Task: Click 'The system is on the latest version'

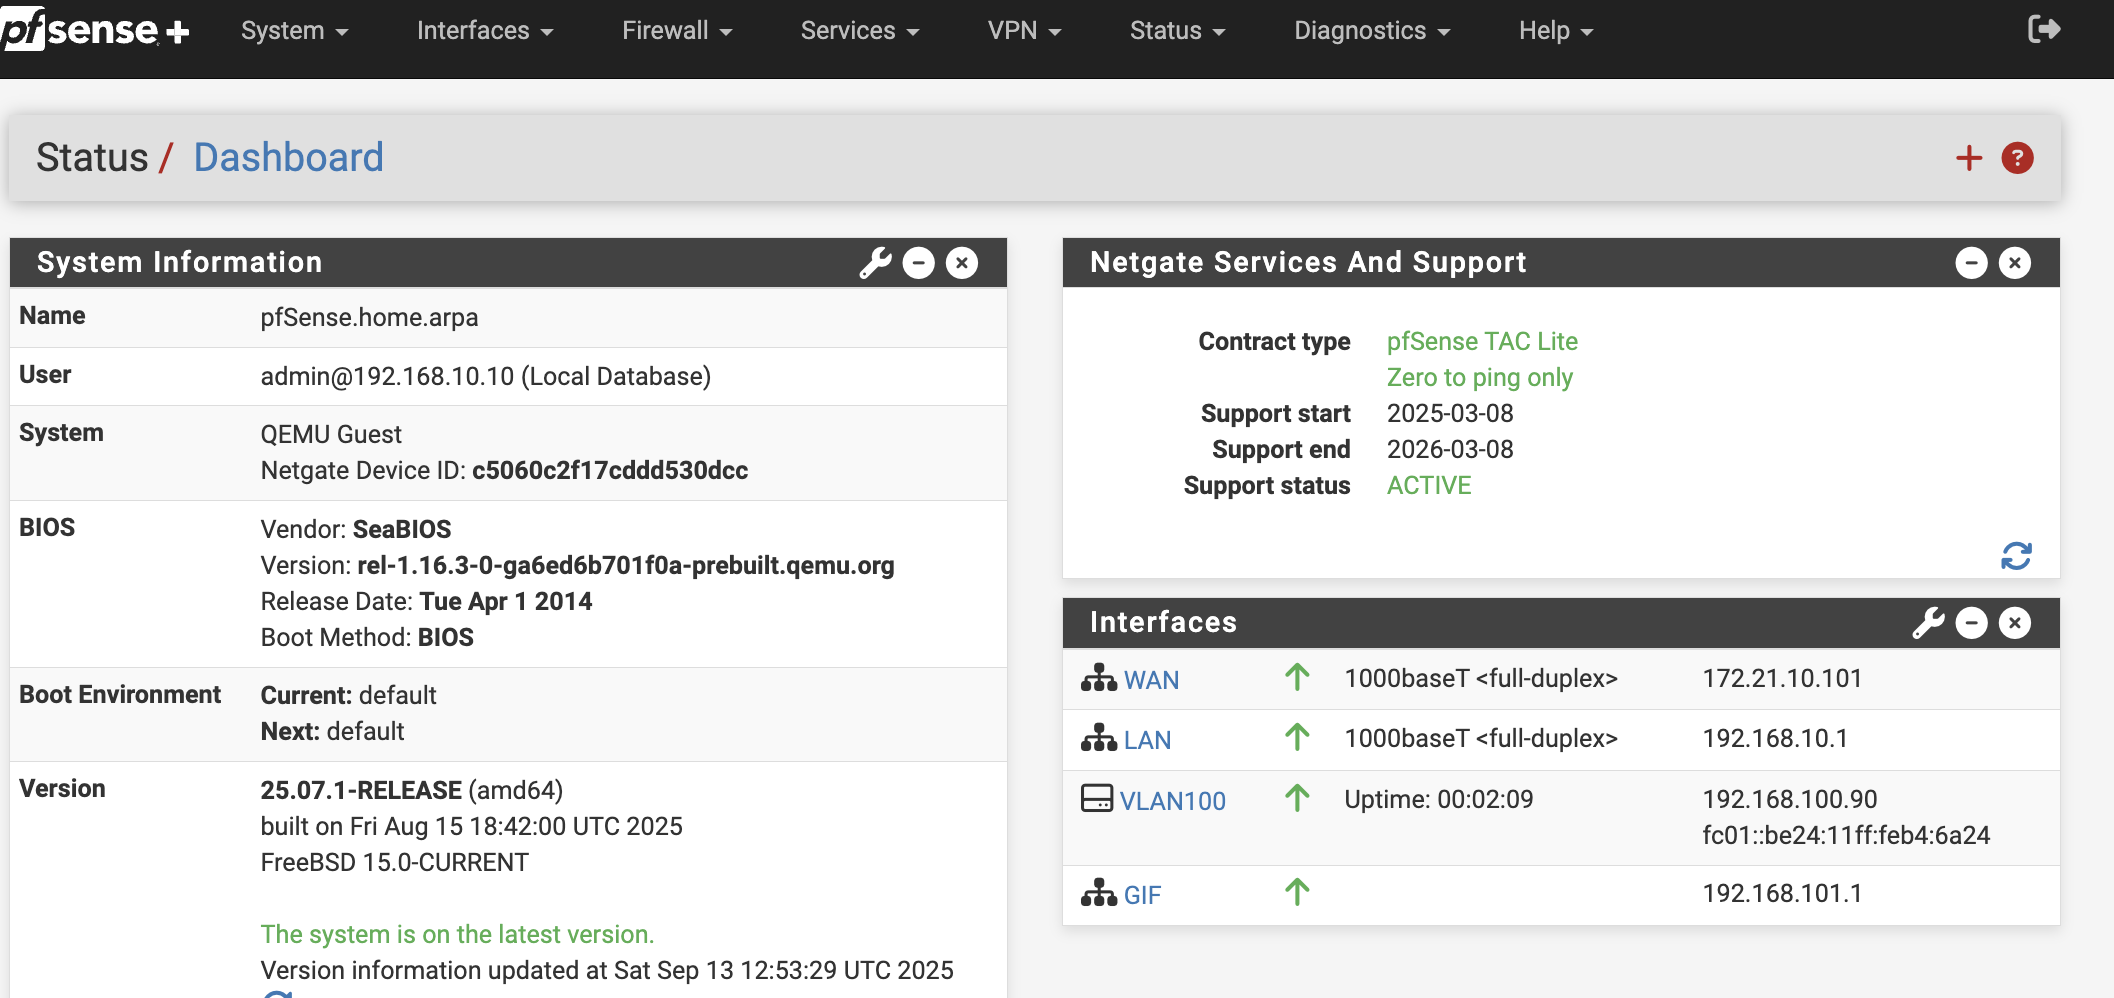Action: pos(457,935)
